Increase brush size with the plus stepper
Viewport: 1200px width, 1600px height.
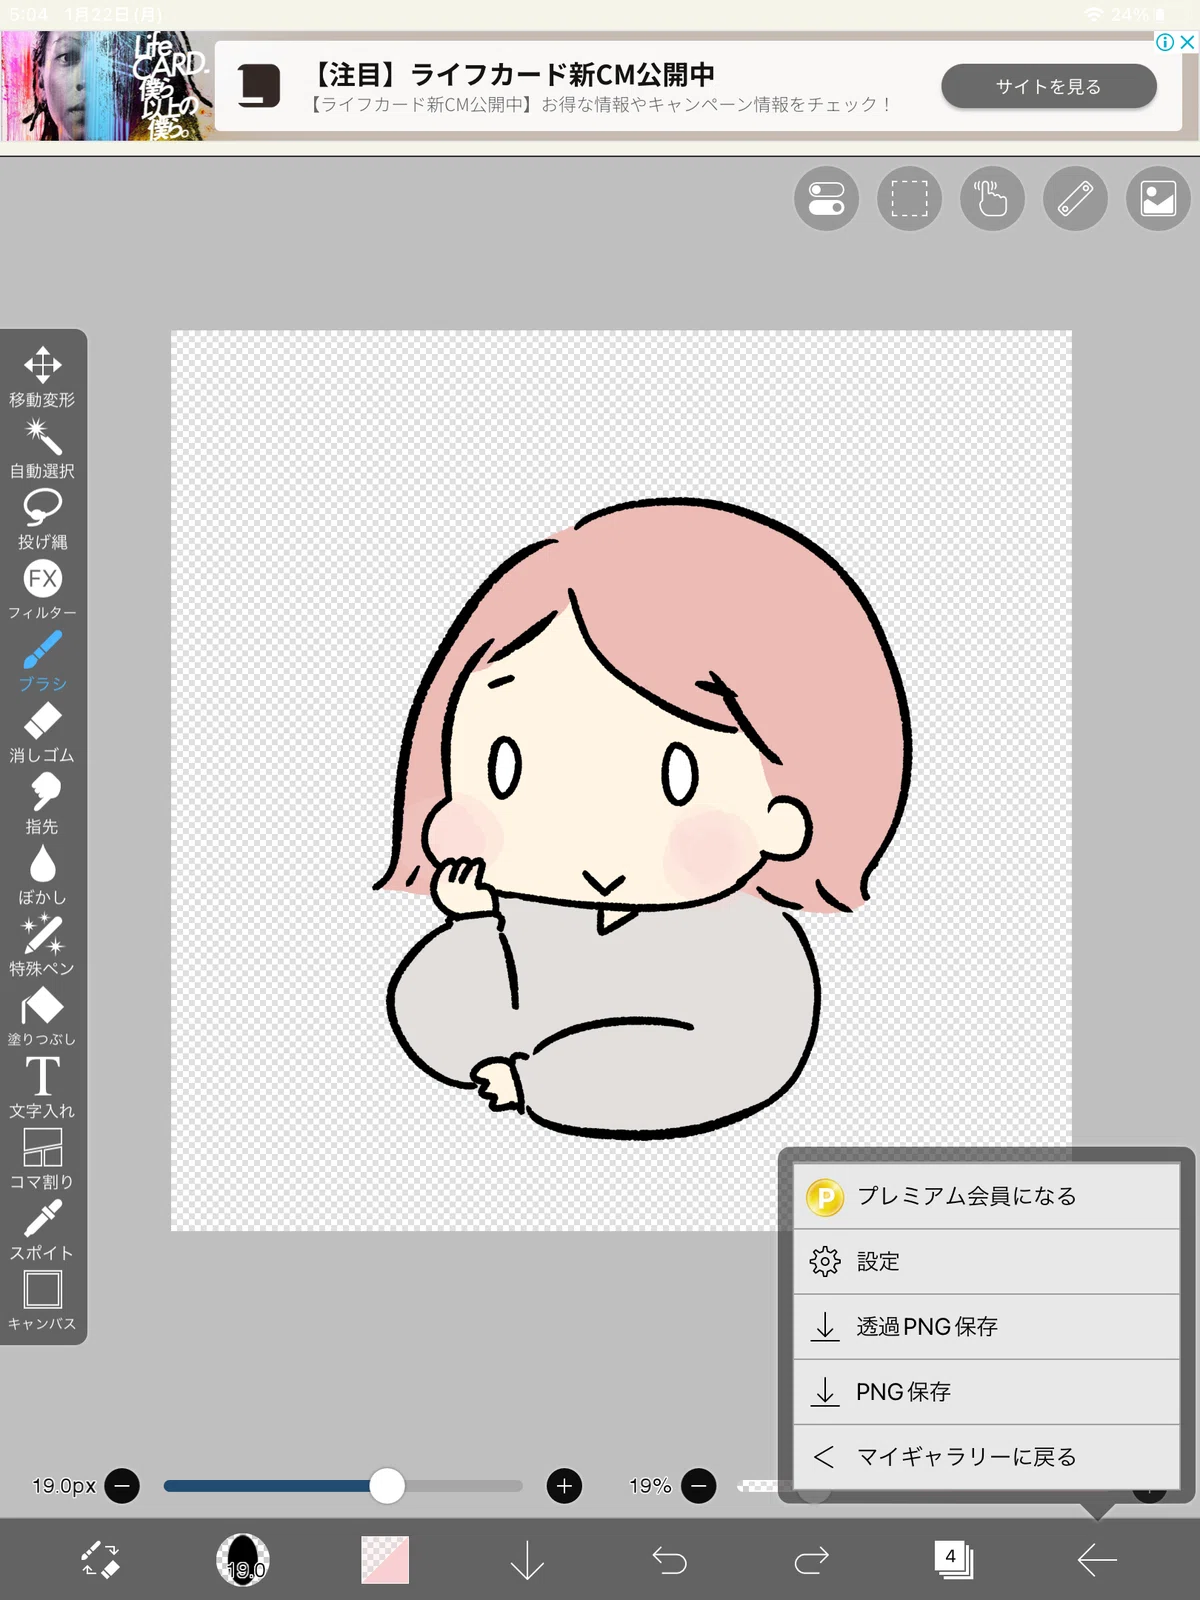[x=564, y=1486]
